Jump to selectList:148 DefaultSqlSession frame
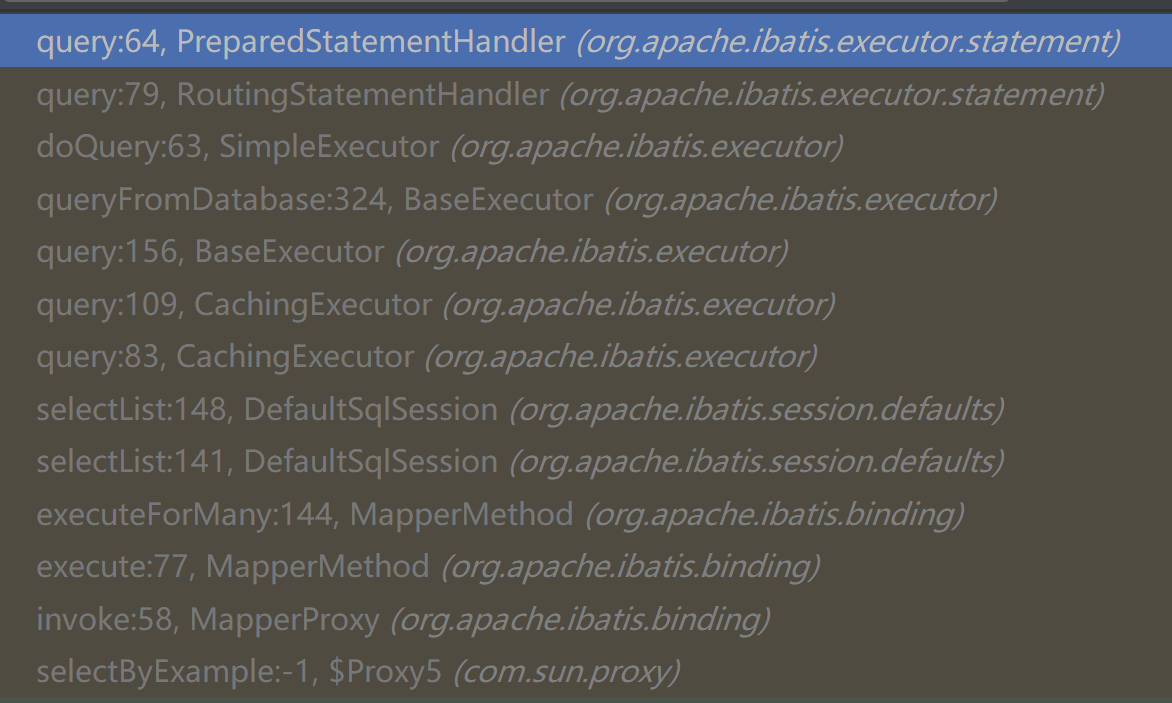1172x703 pixels. click(x=266, y=409)
